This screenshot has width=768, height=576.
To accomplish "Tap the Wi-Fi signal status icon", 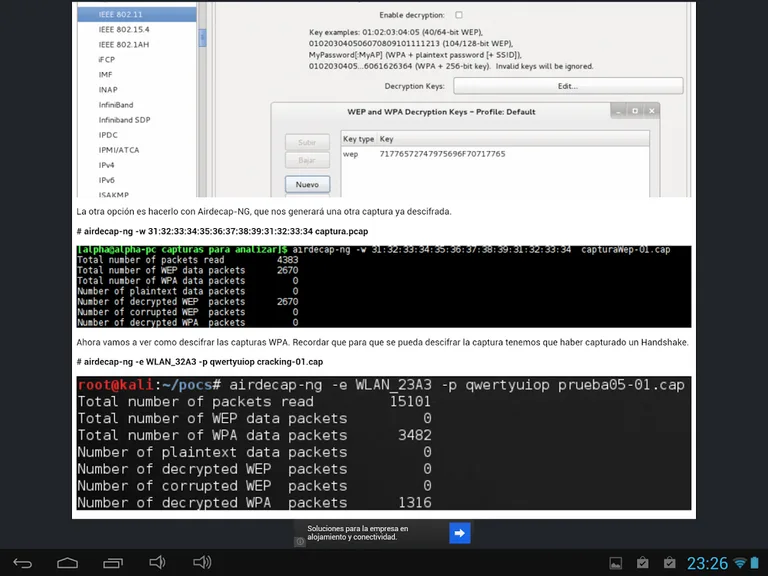I will (x=740, y=563).
